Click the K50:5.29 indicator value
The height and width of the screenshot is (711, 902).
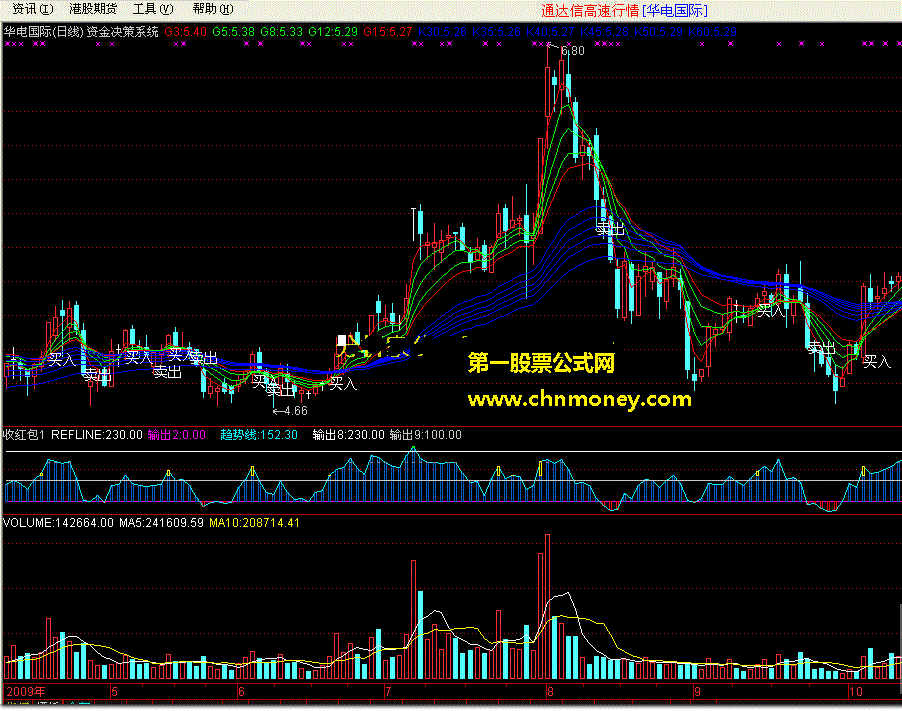tap(658, 32)
